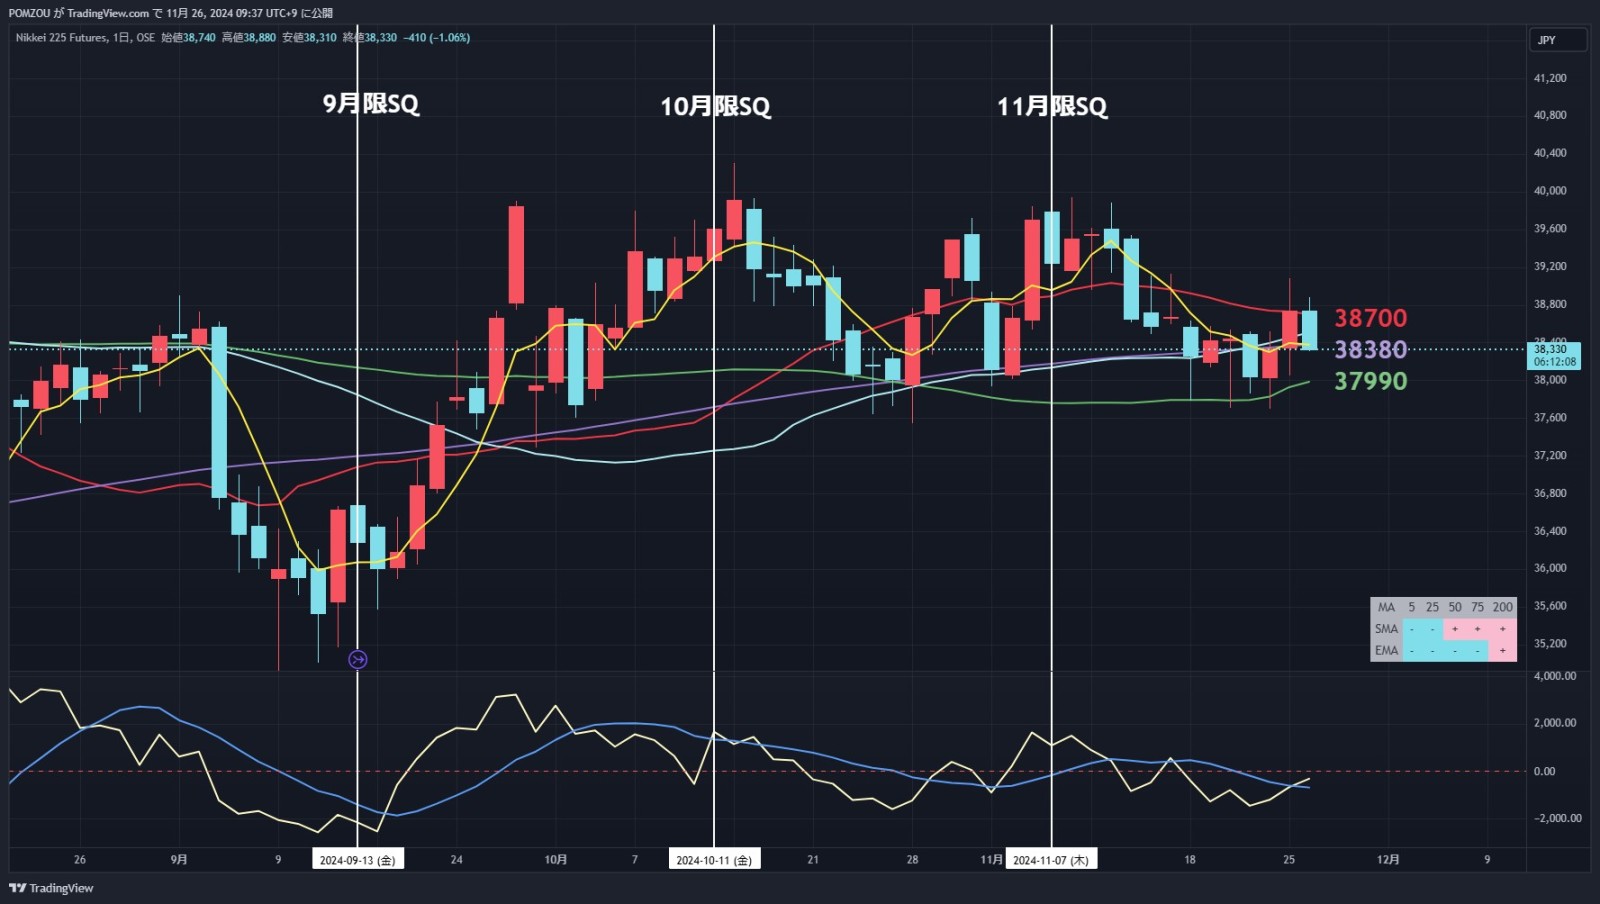Image resolution: width=1600 pixels, height=904 pixels.
Task: Click the red 38700 price annotation
Action: point(1370,318)
